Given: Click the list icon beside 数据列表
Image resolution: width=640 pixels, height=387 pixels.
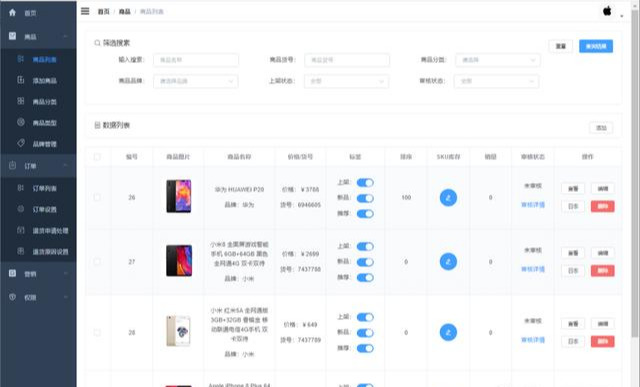Looking at the screenshot, I should [x=97, y=125].
